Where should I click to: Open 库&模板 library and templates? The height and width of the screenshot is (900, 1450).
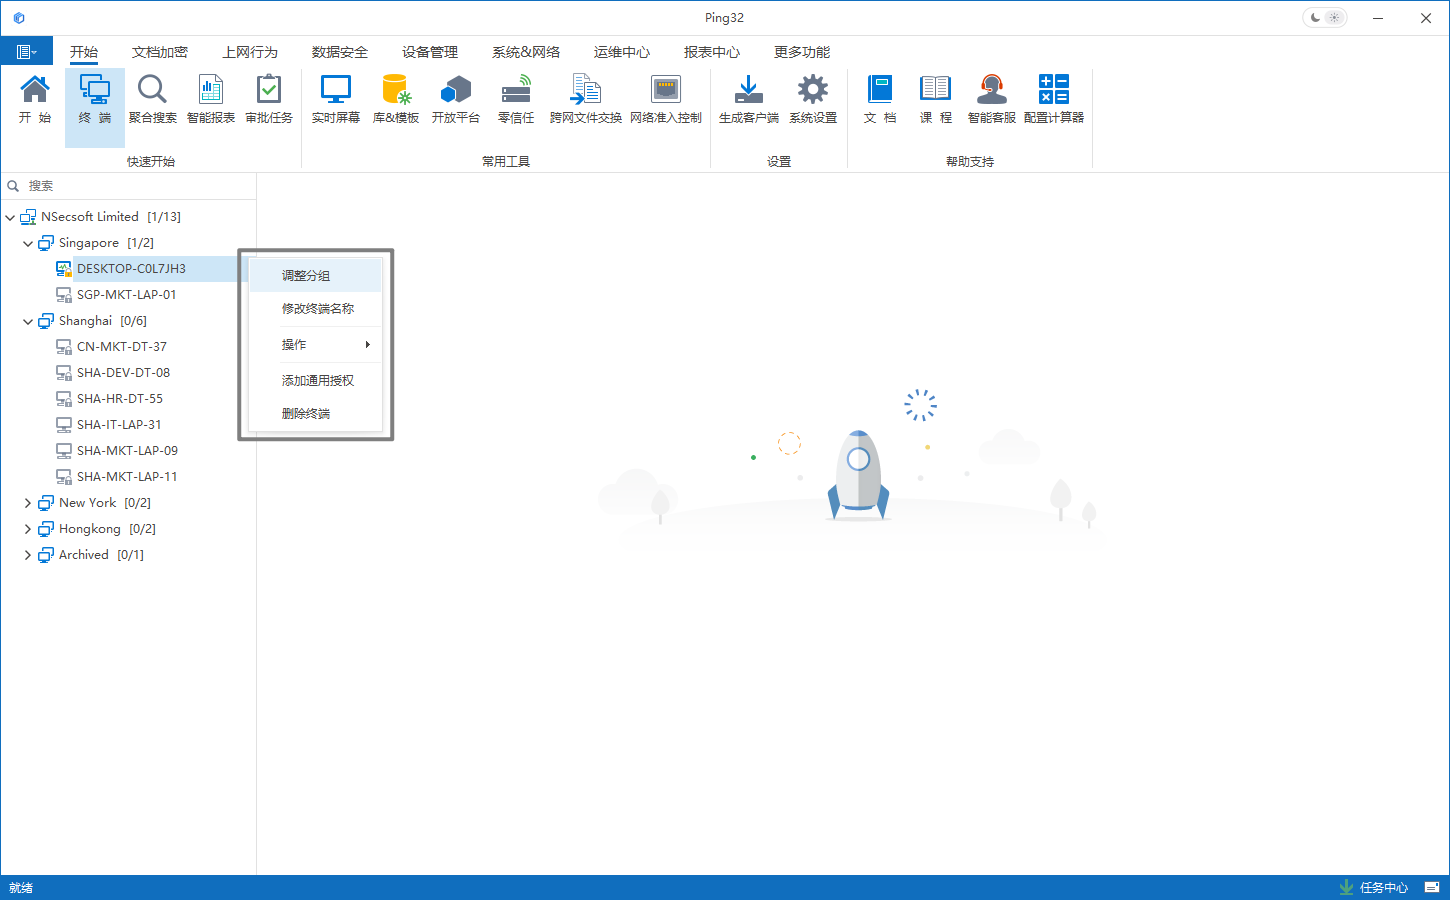point(396,99)
